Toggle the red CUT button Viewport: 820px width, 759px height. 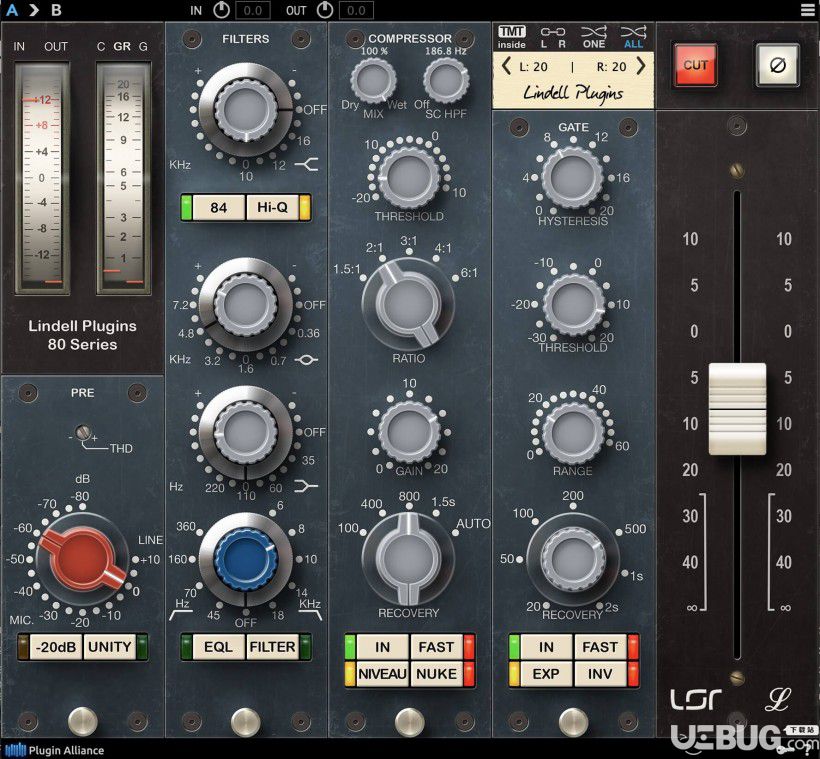click(x=695, y=65)
